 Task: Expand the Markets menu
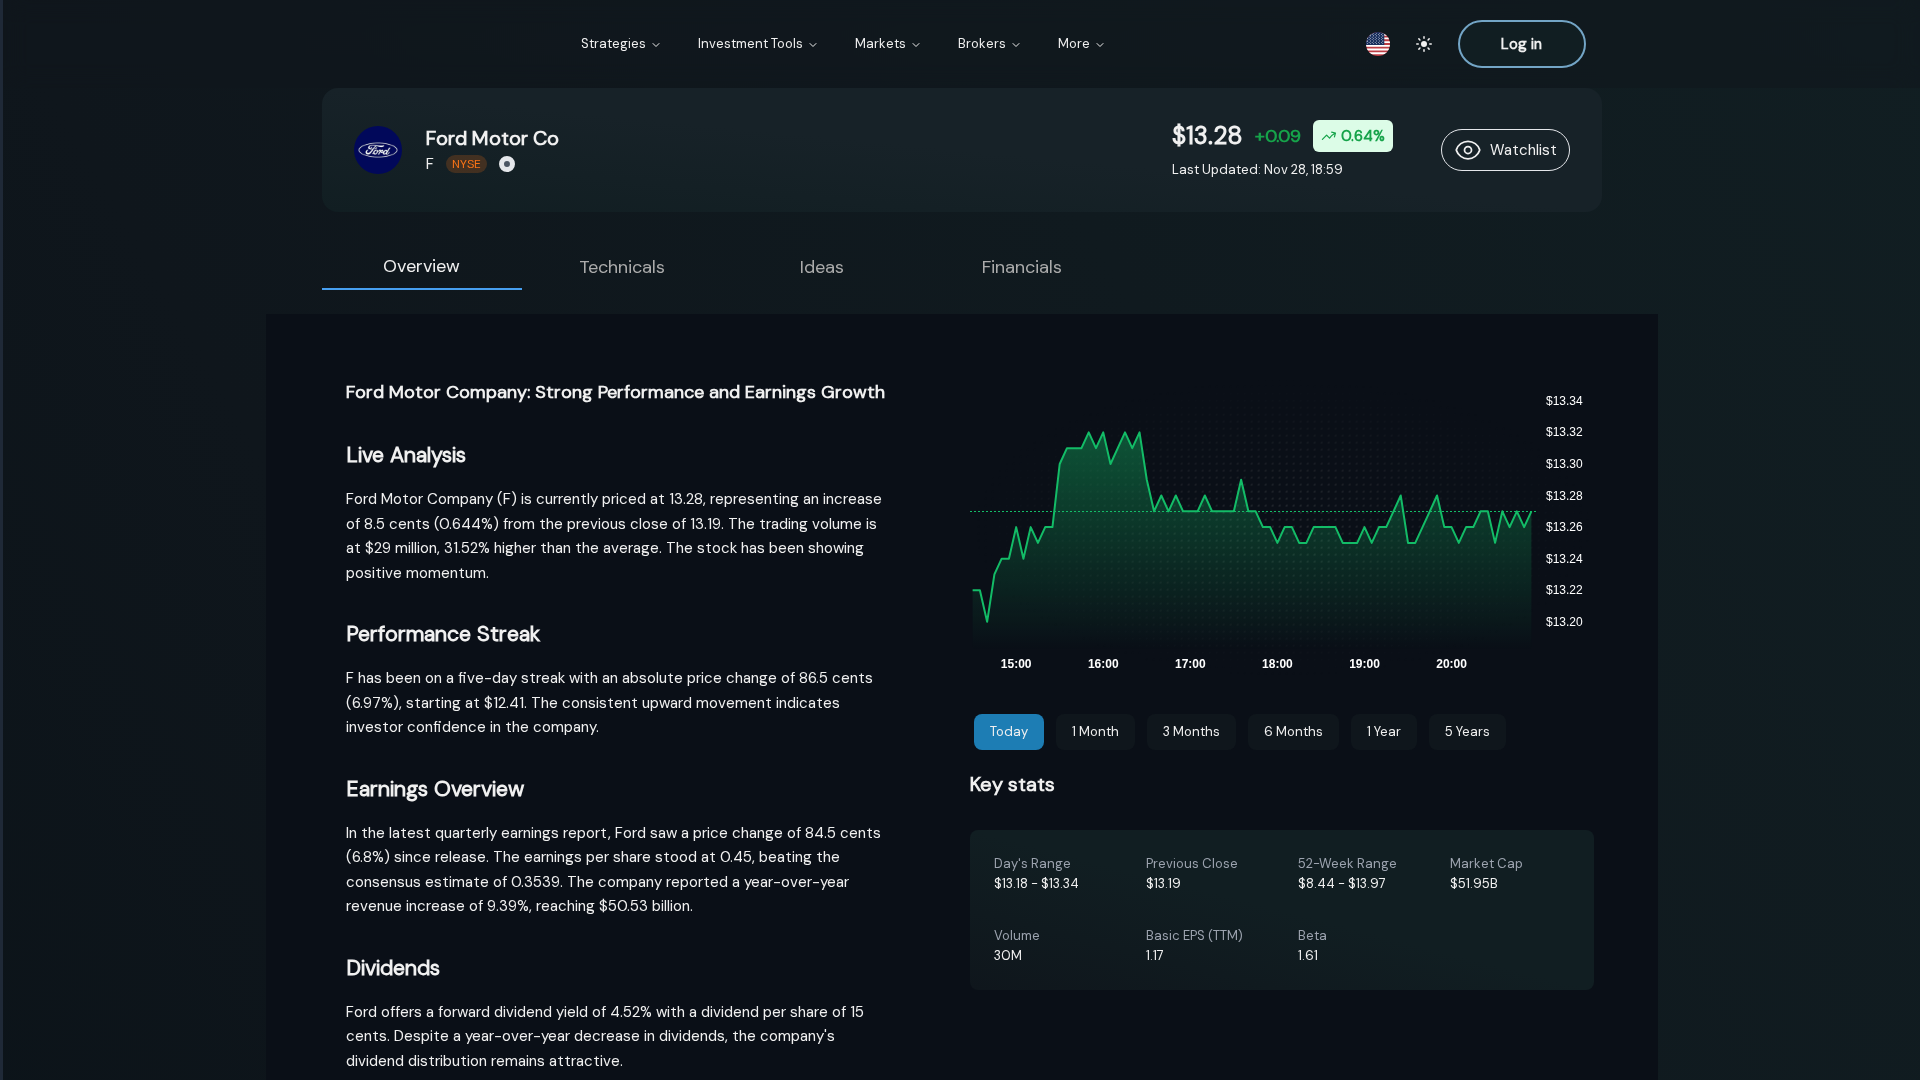pos(887,44)
